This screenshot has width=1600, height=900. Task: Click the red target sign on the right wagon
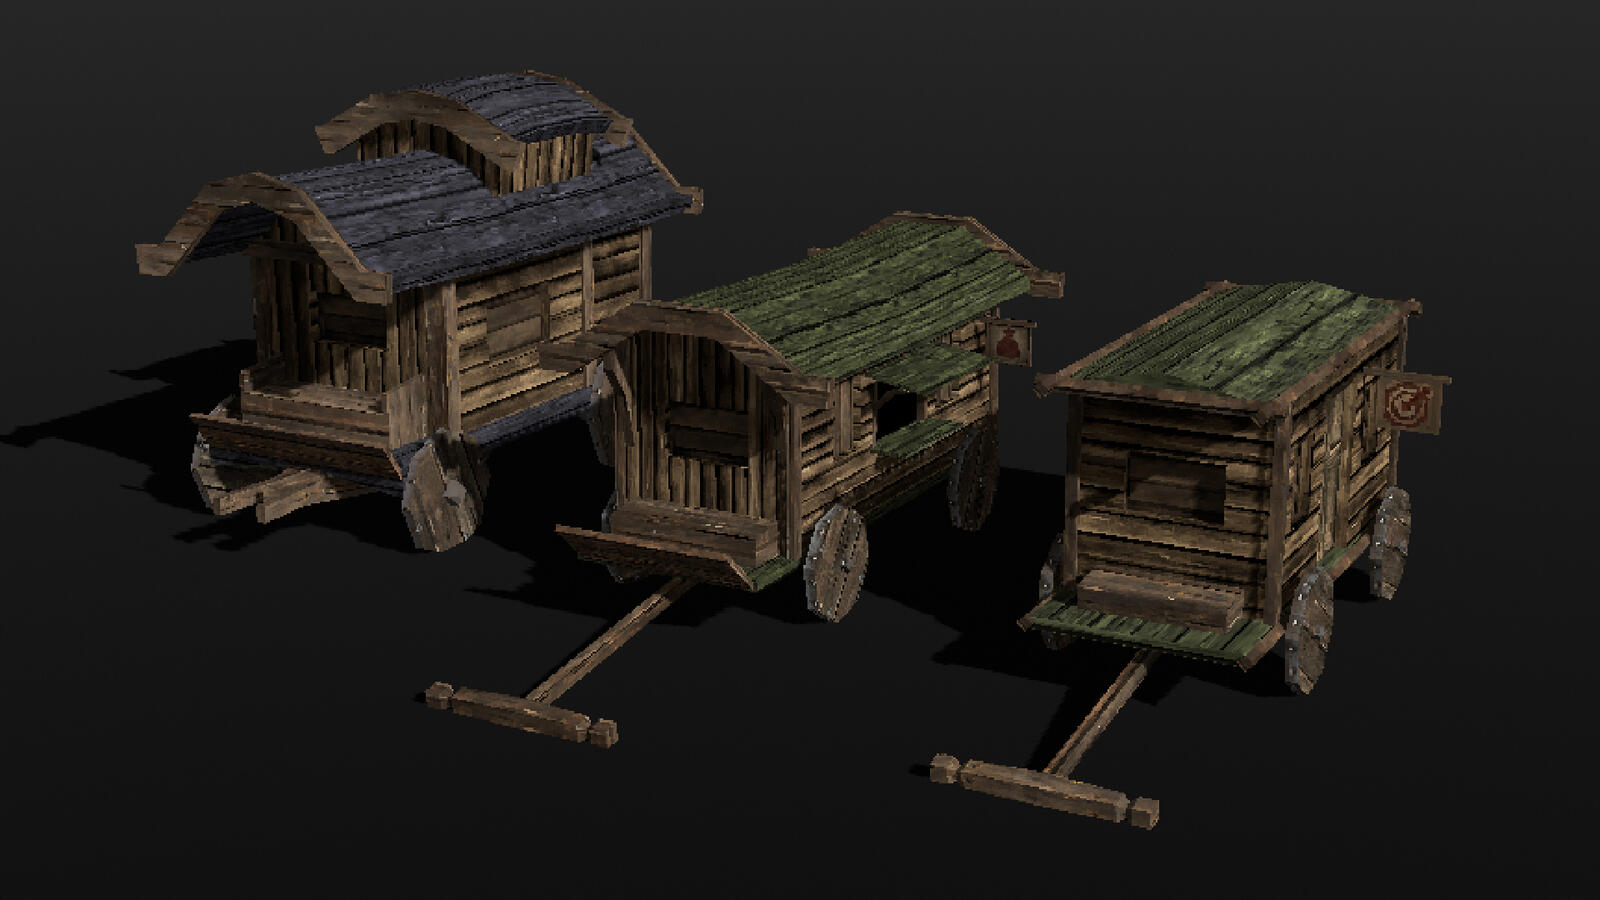point(1410,404)
